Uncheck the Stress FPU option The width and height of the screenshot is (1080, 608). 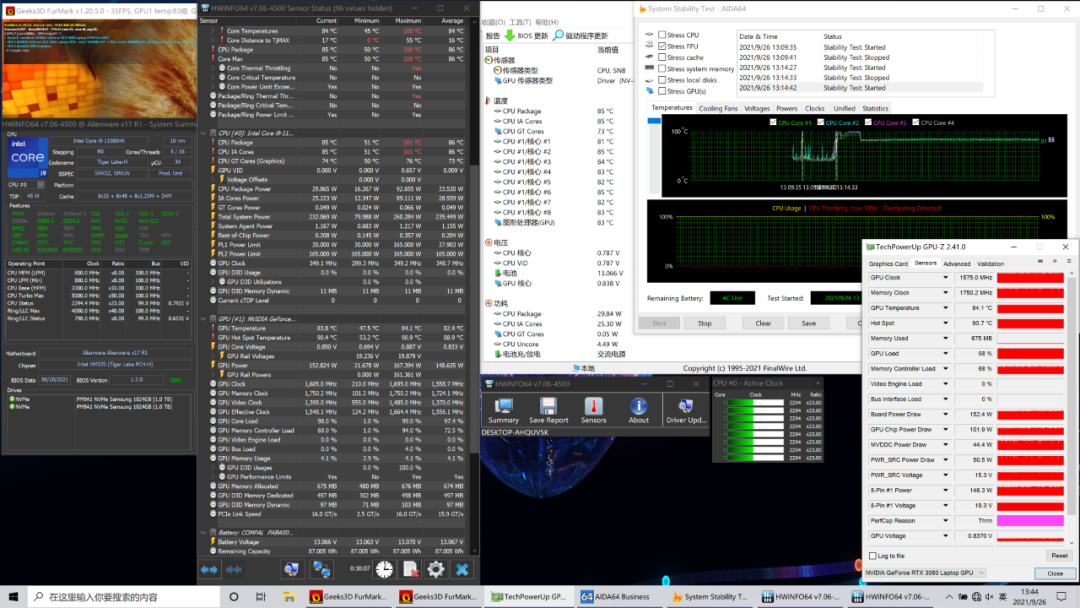tap(661, 46)
